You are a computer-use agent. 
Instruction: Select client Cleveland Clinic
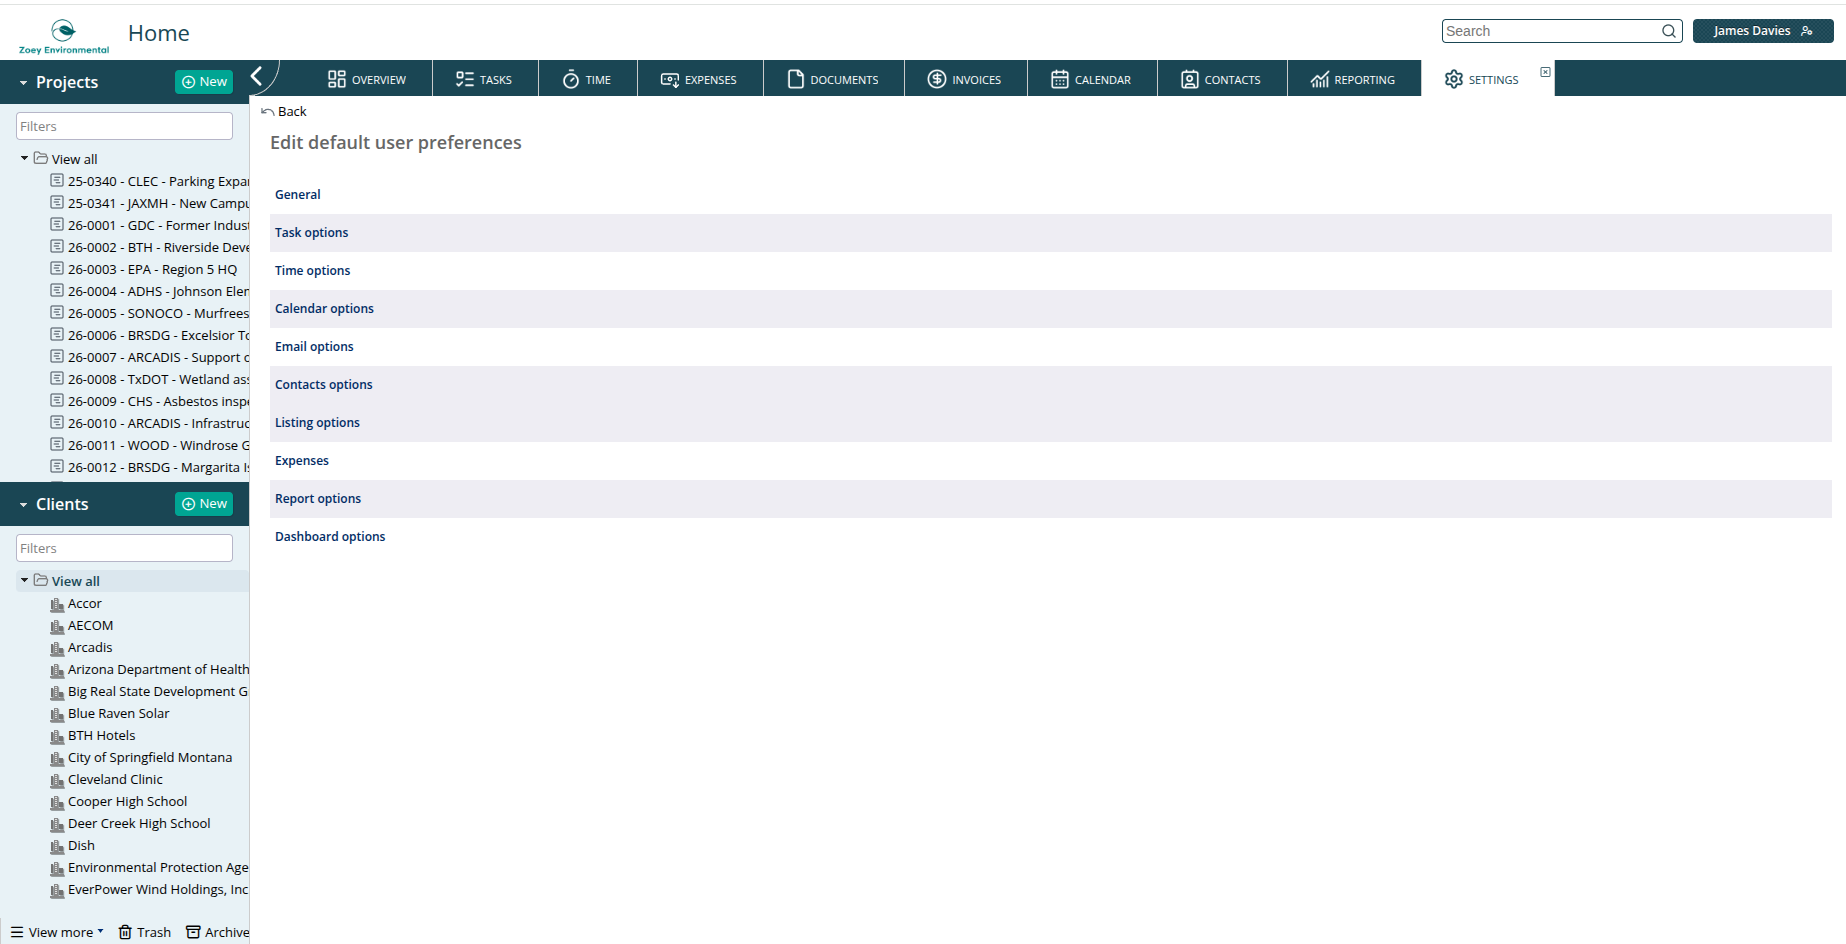pyautogui.click(x=115, y=780)
